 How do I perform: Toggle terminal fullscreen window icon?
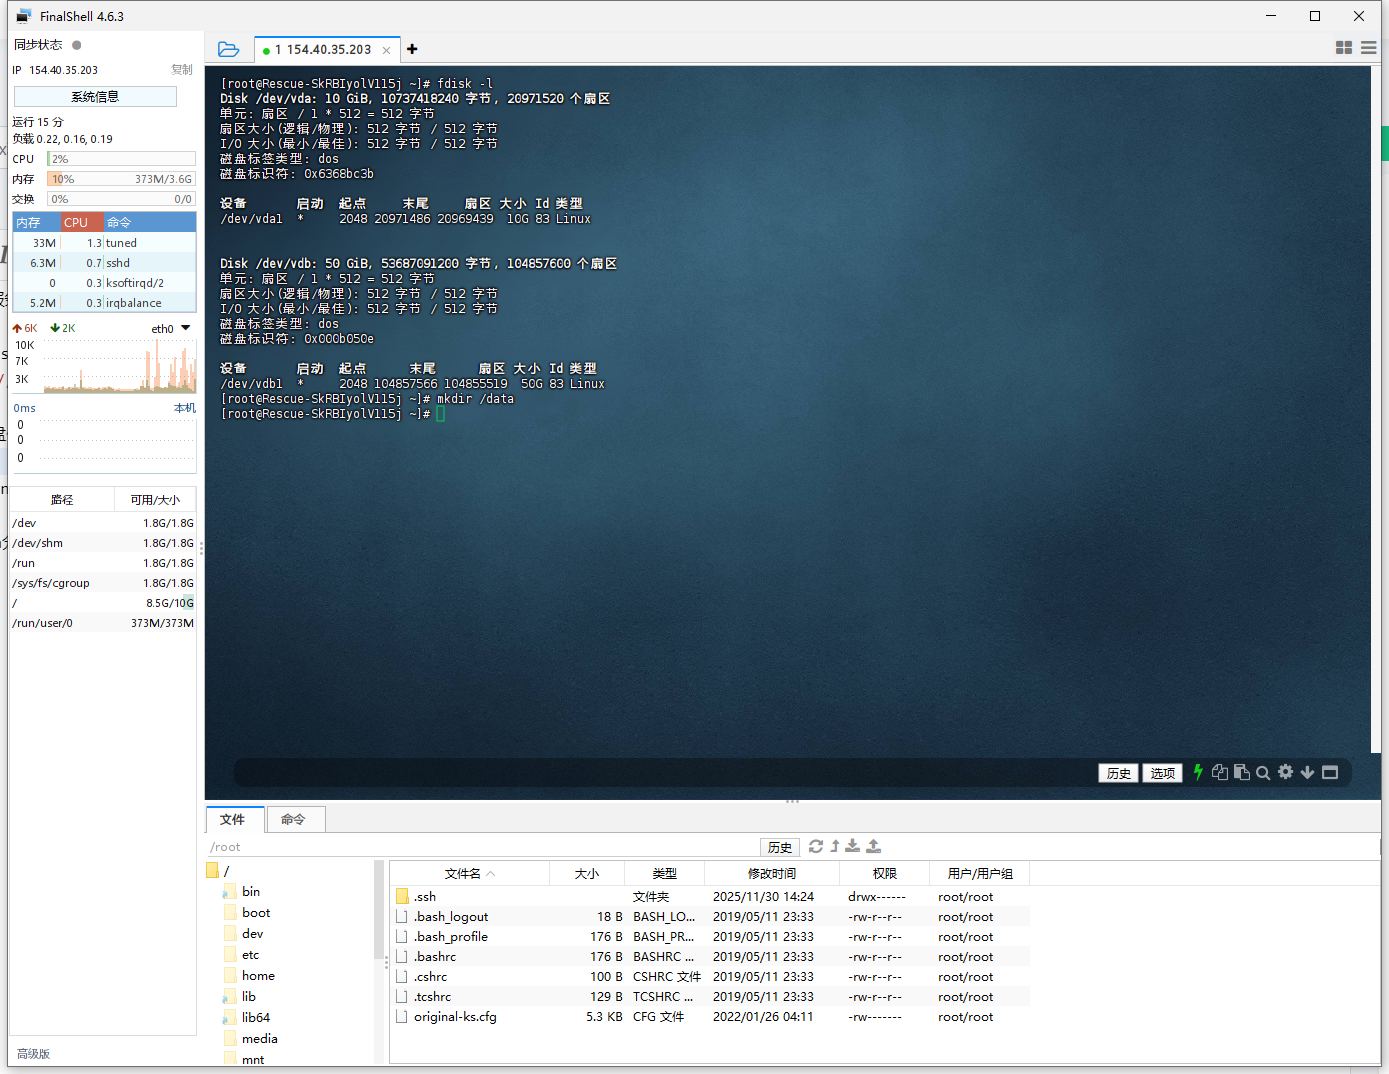tap(1330, 772)
